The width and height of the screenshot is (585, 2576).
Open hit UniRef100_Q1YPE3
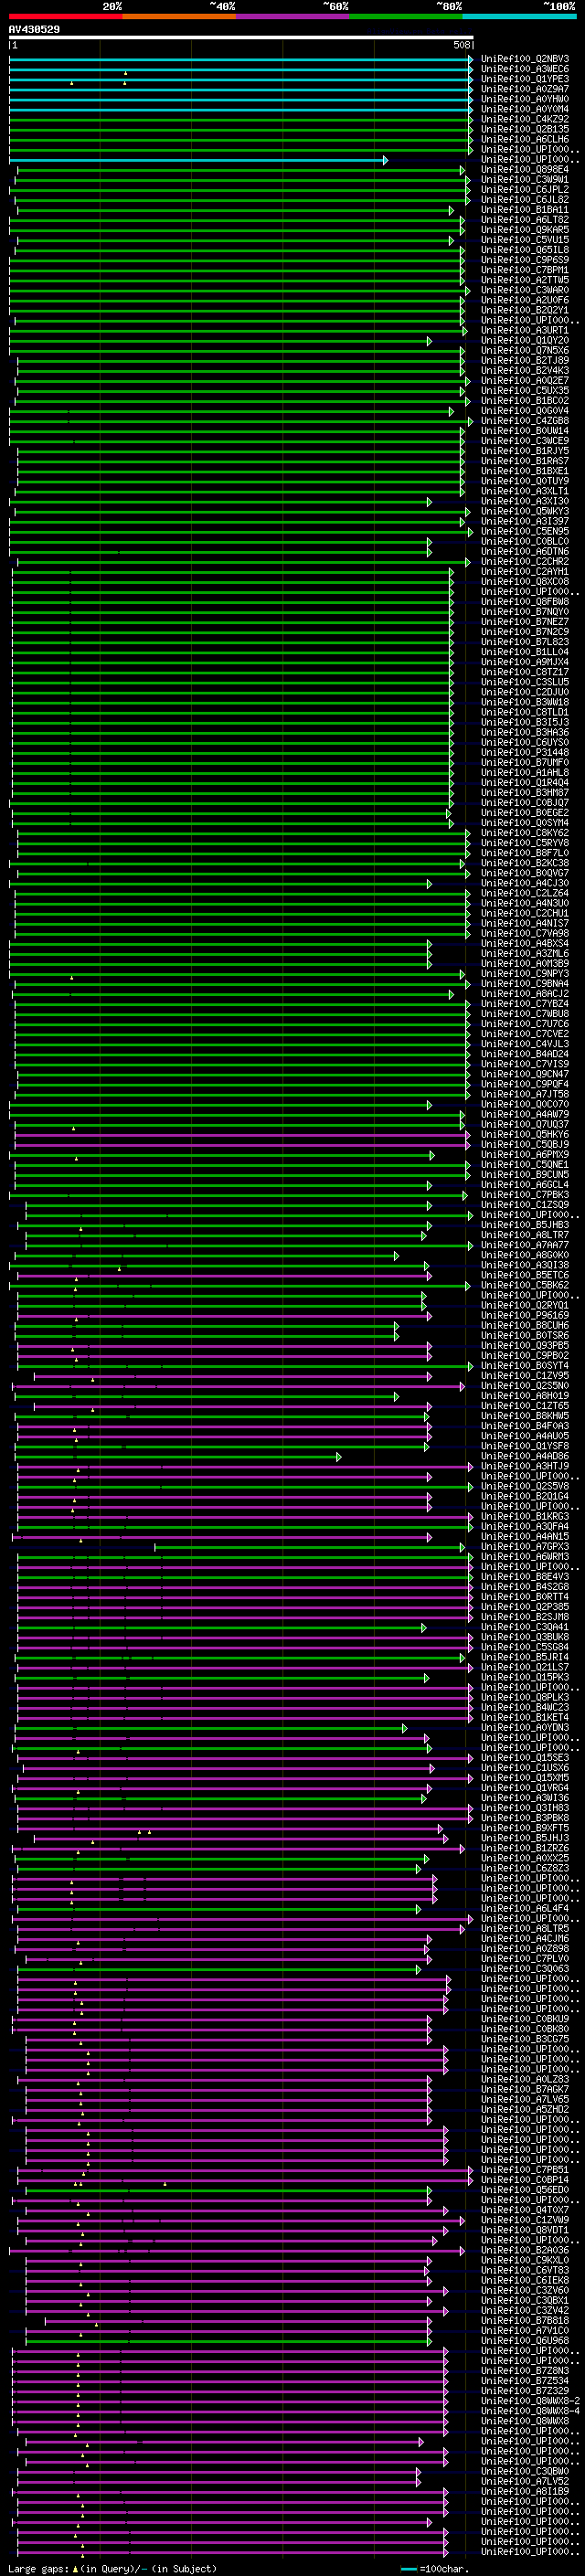(524, 79)
